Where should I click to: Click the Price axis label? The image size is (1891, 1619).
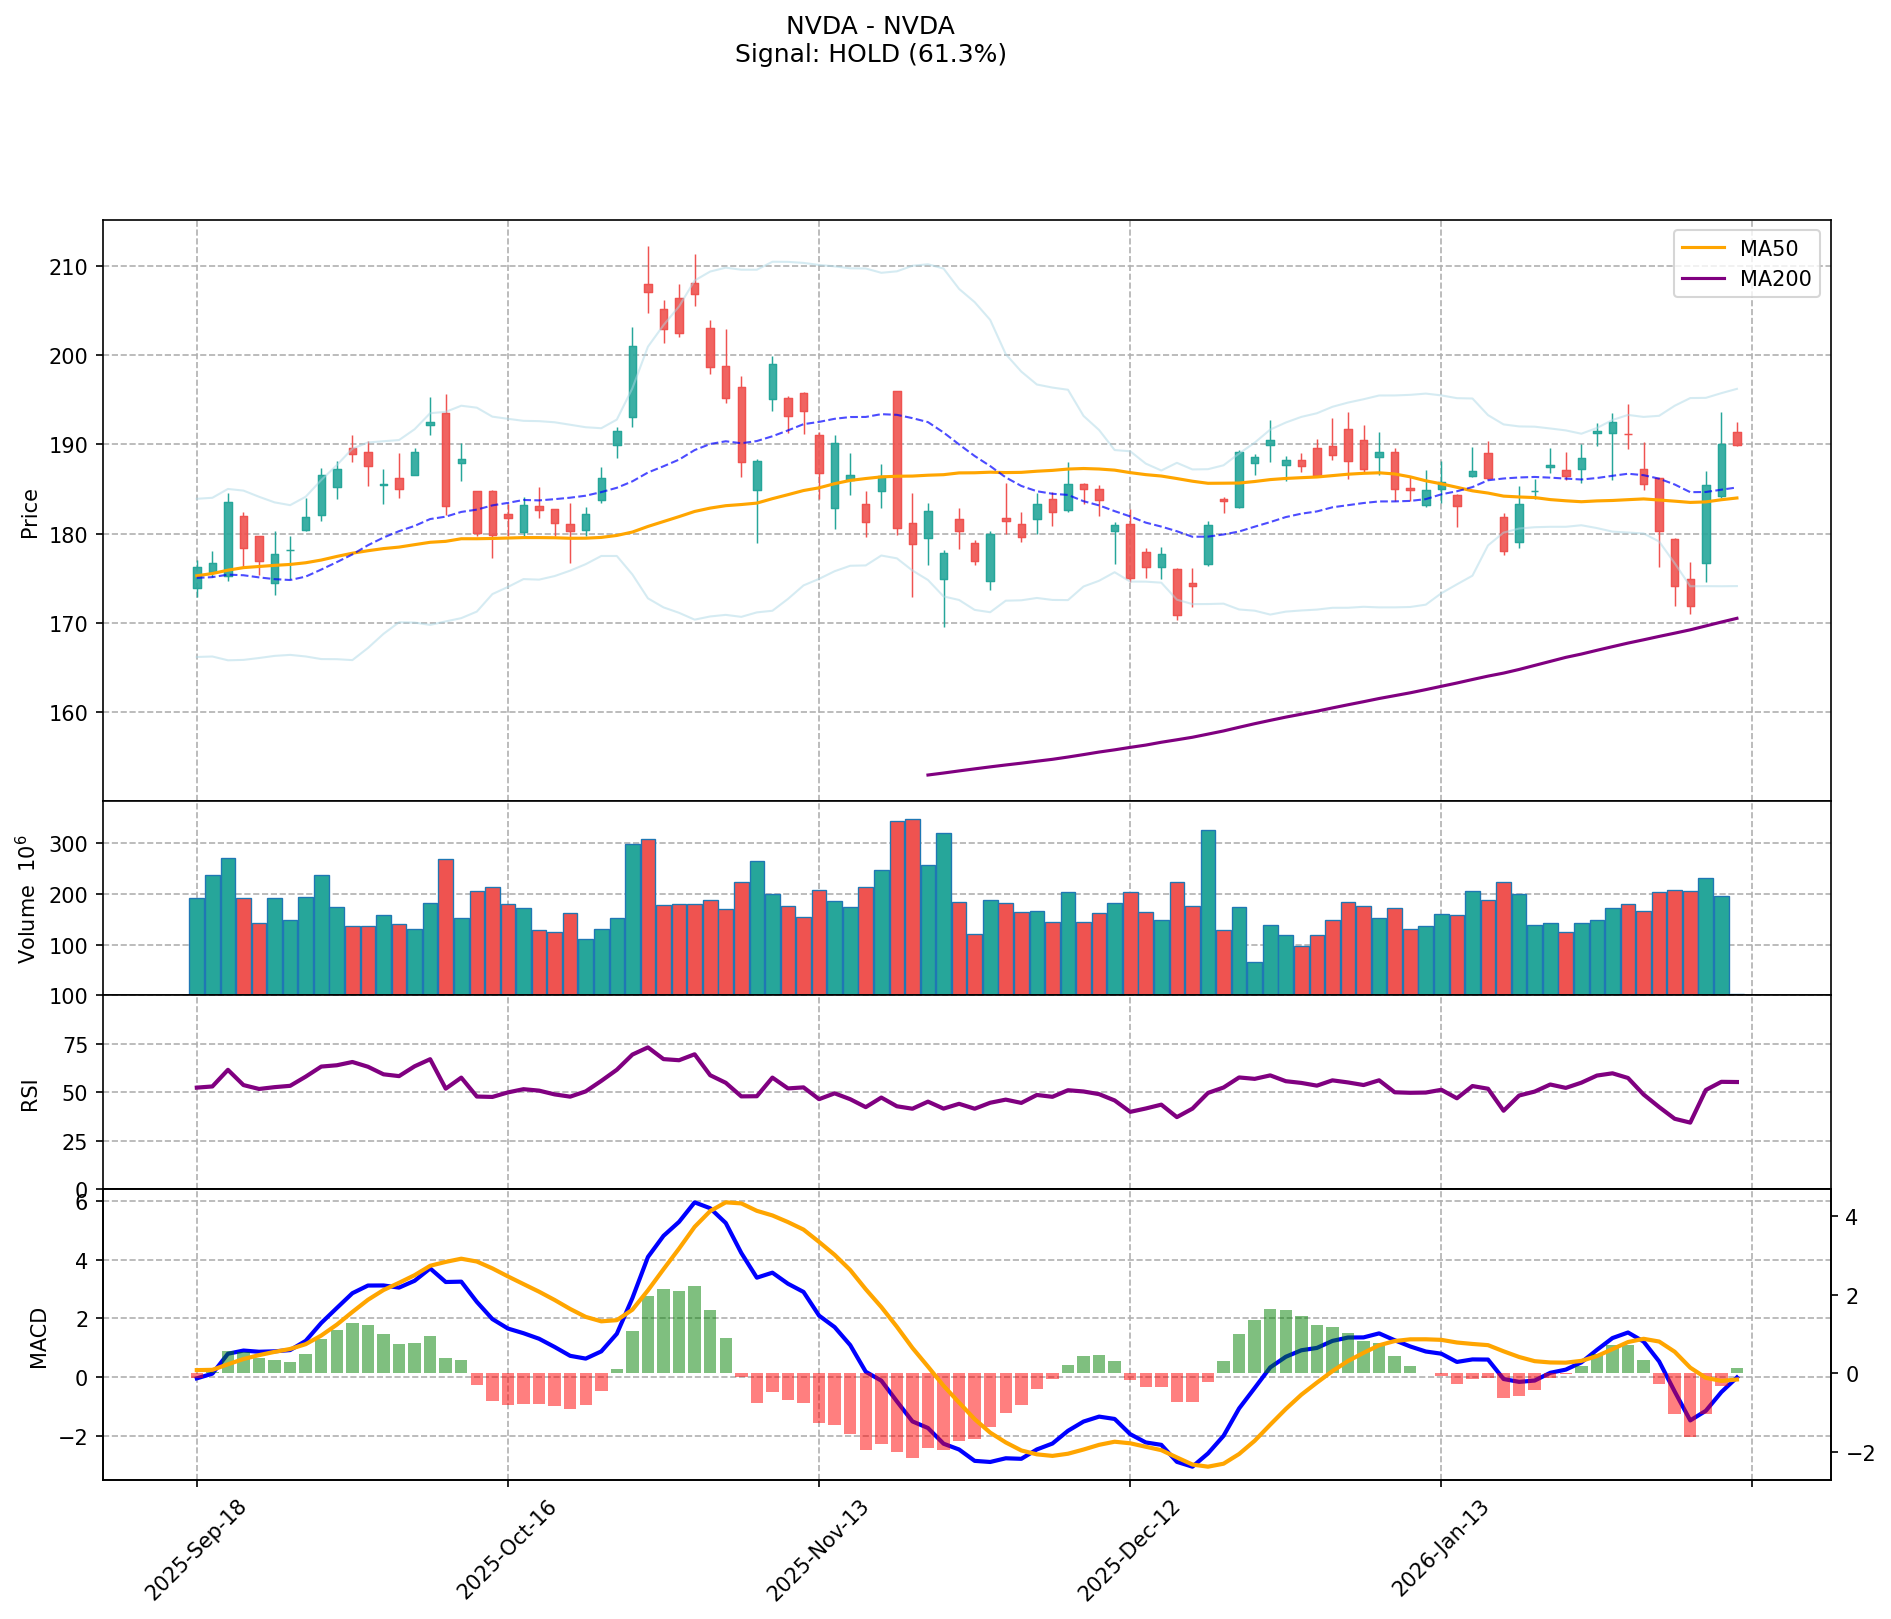pos(30,514)
